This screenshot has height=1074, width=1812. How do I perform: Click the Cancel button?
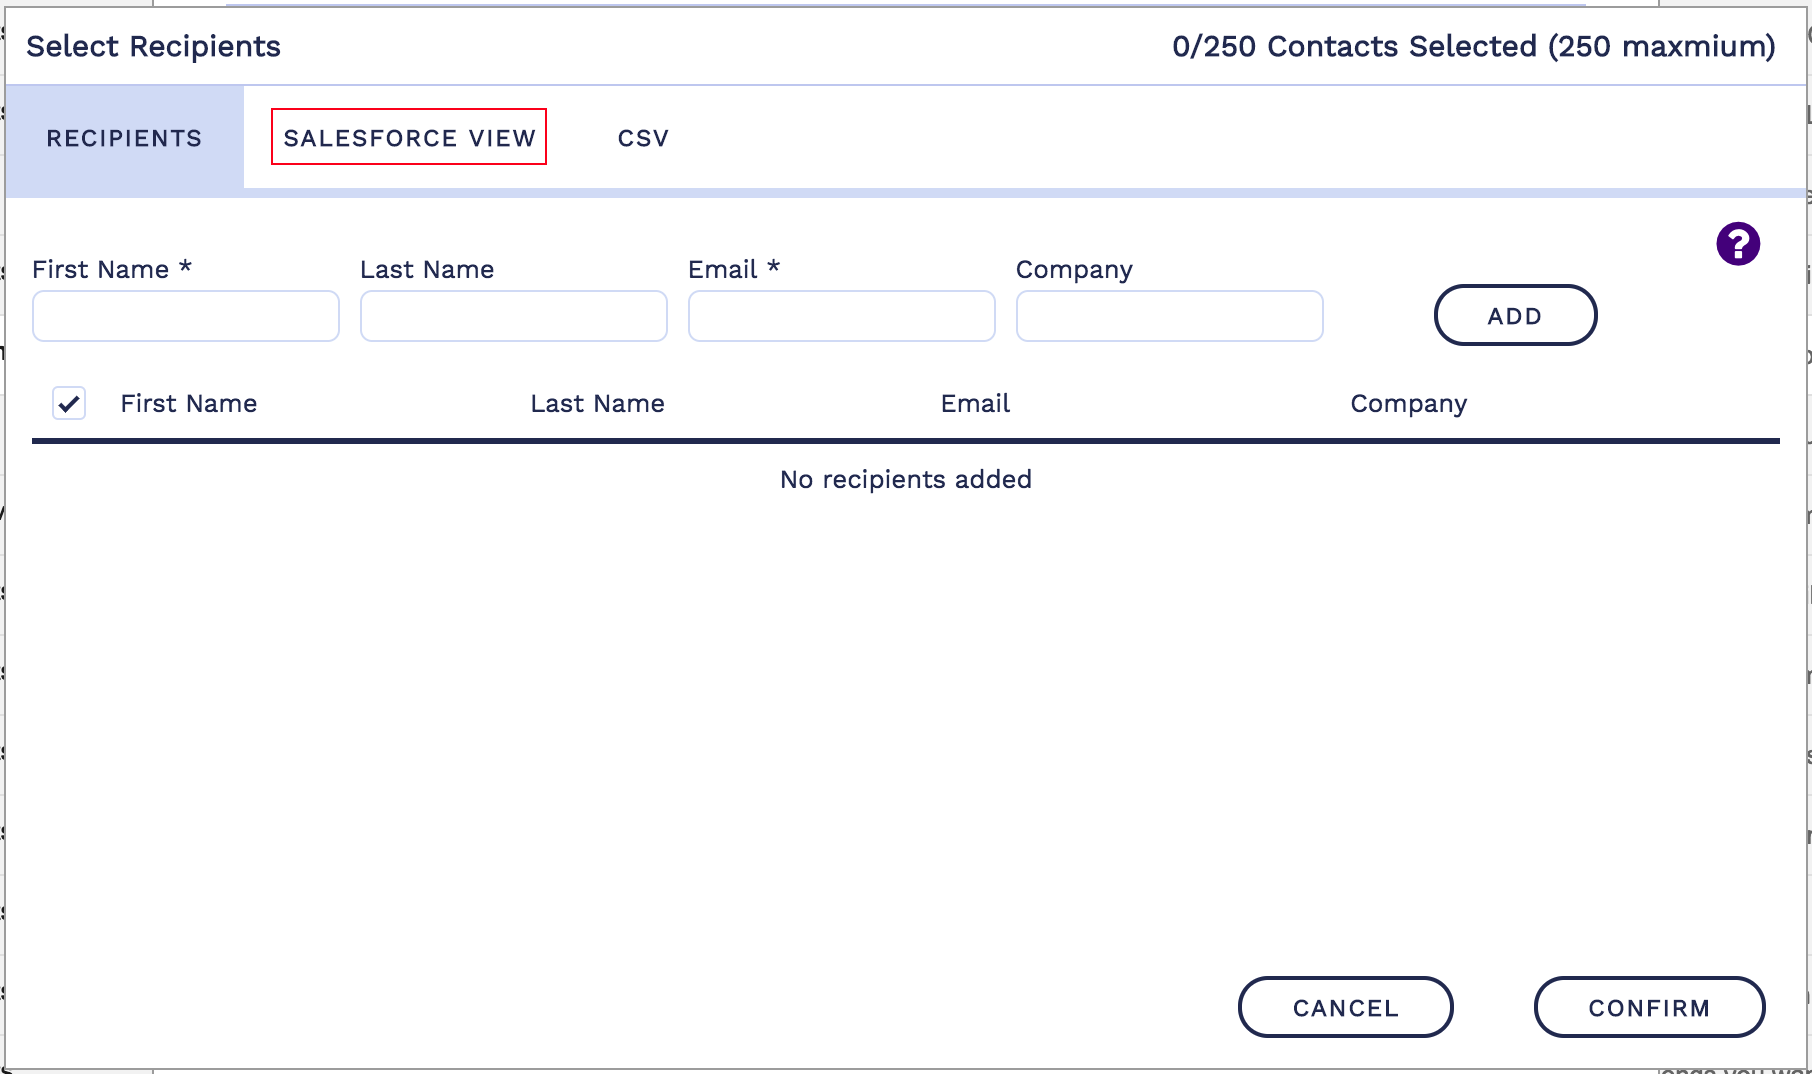(1345, 1007)
